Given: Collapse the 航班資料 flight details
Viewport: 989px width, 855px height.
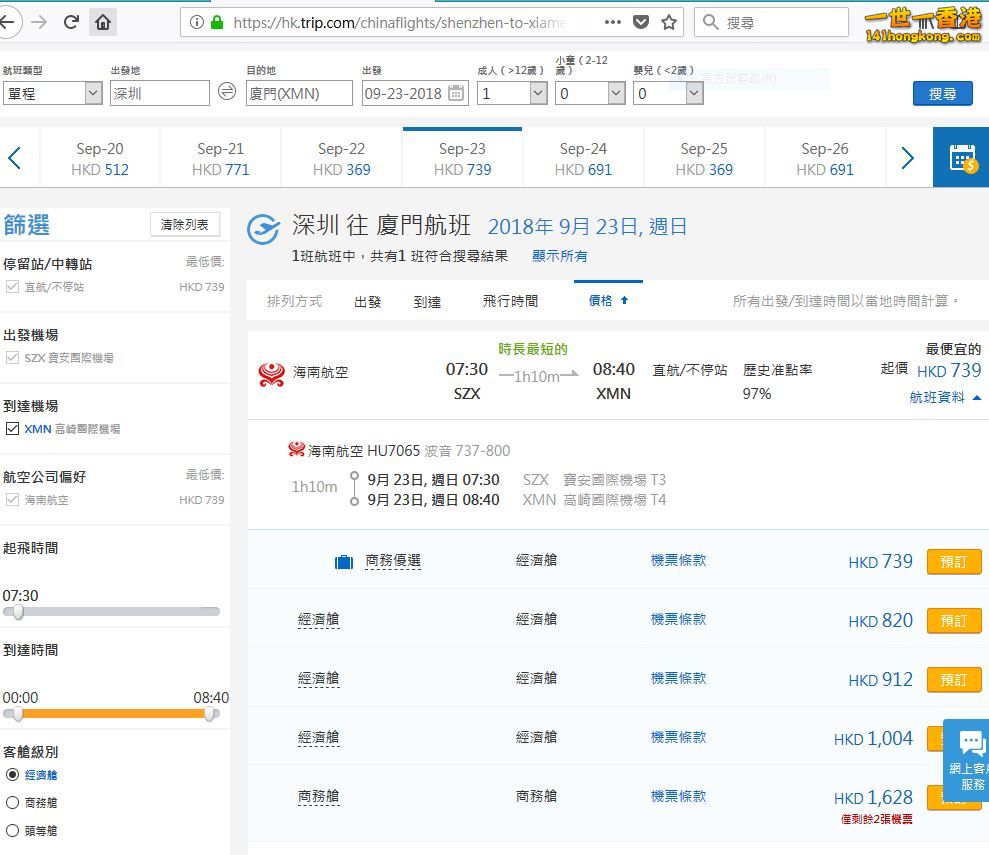Looking at the screenshot, I should pos(944,397).
